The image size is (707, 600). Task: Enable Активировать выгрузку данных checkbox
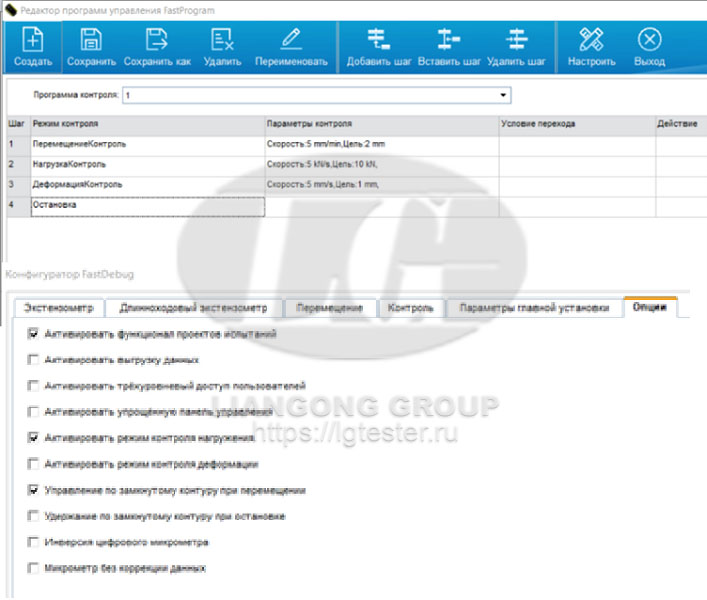(35, 359)
